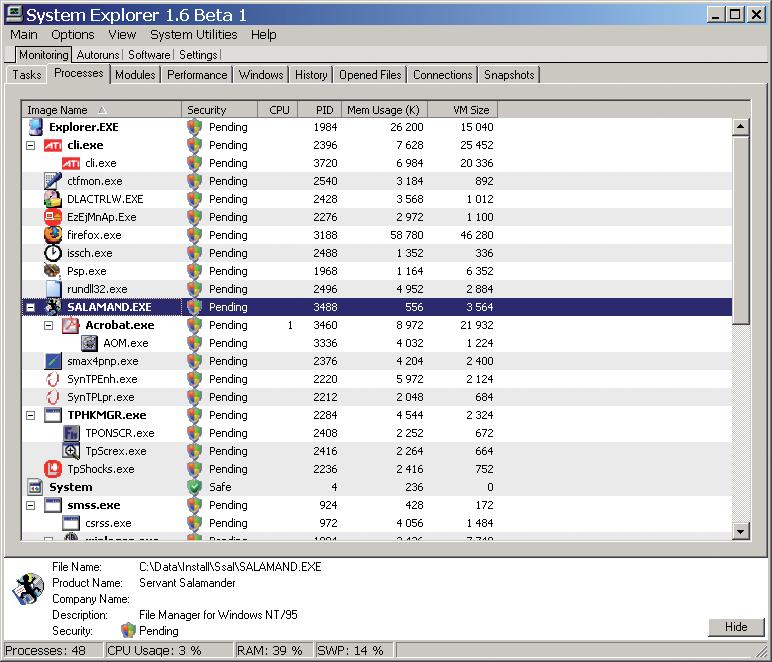Click the Psp.exe icon
This screenshot has height=662, width=772.
[53, 271]
